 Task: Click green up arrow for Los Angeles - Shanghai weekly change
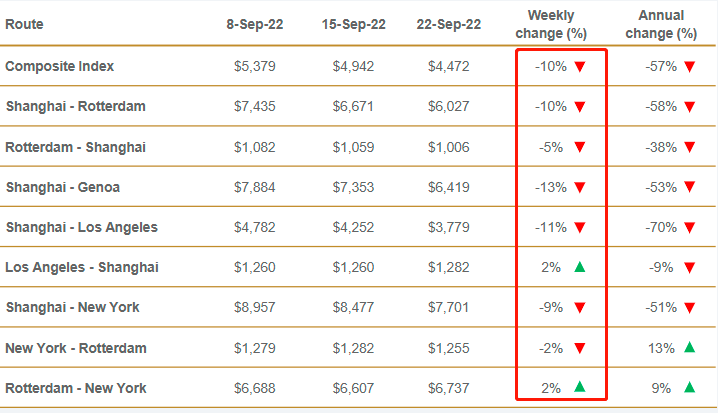coord(579,267)
